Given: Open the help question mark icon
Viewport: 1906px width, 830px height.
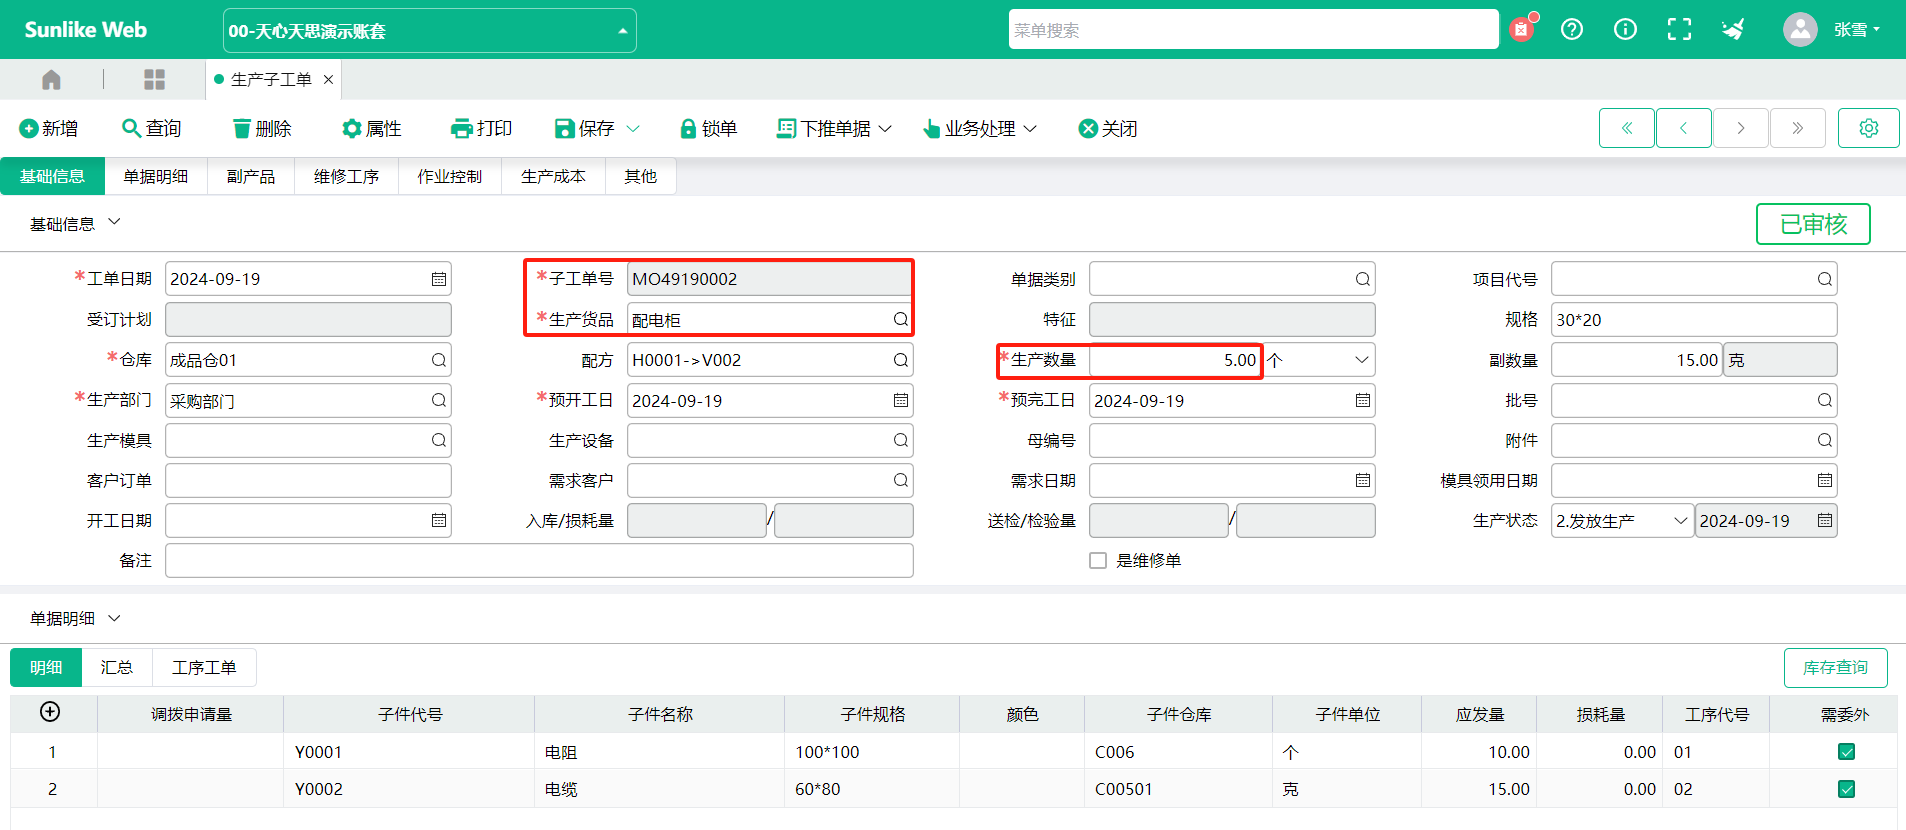Looking at the screenshot, I should click(1572, 29).
